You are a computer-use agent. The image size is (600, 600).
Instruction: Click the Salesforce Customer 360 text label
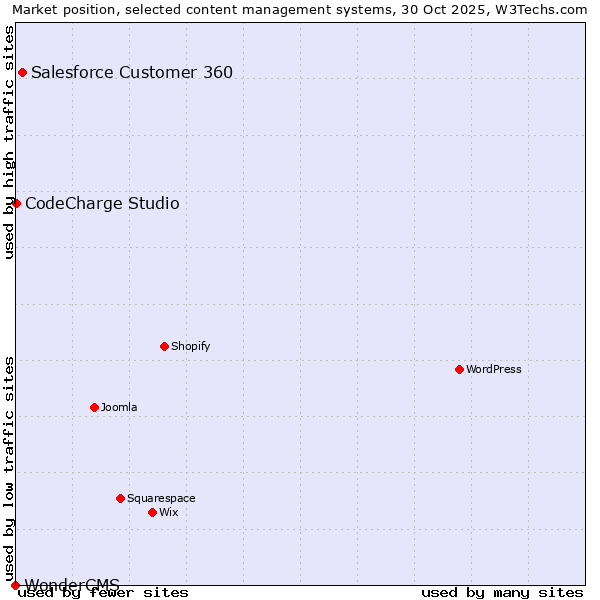132,72
